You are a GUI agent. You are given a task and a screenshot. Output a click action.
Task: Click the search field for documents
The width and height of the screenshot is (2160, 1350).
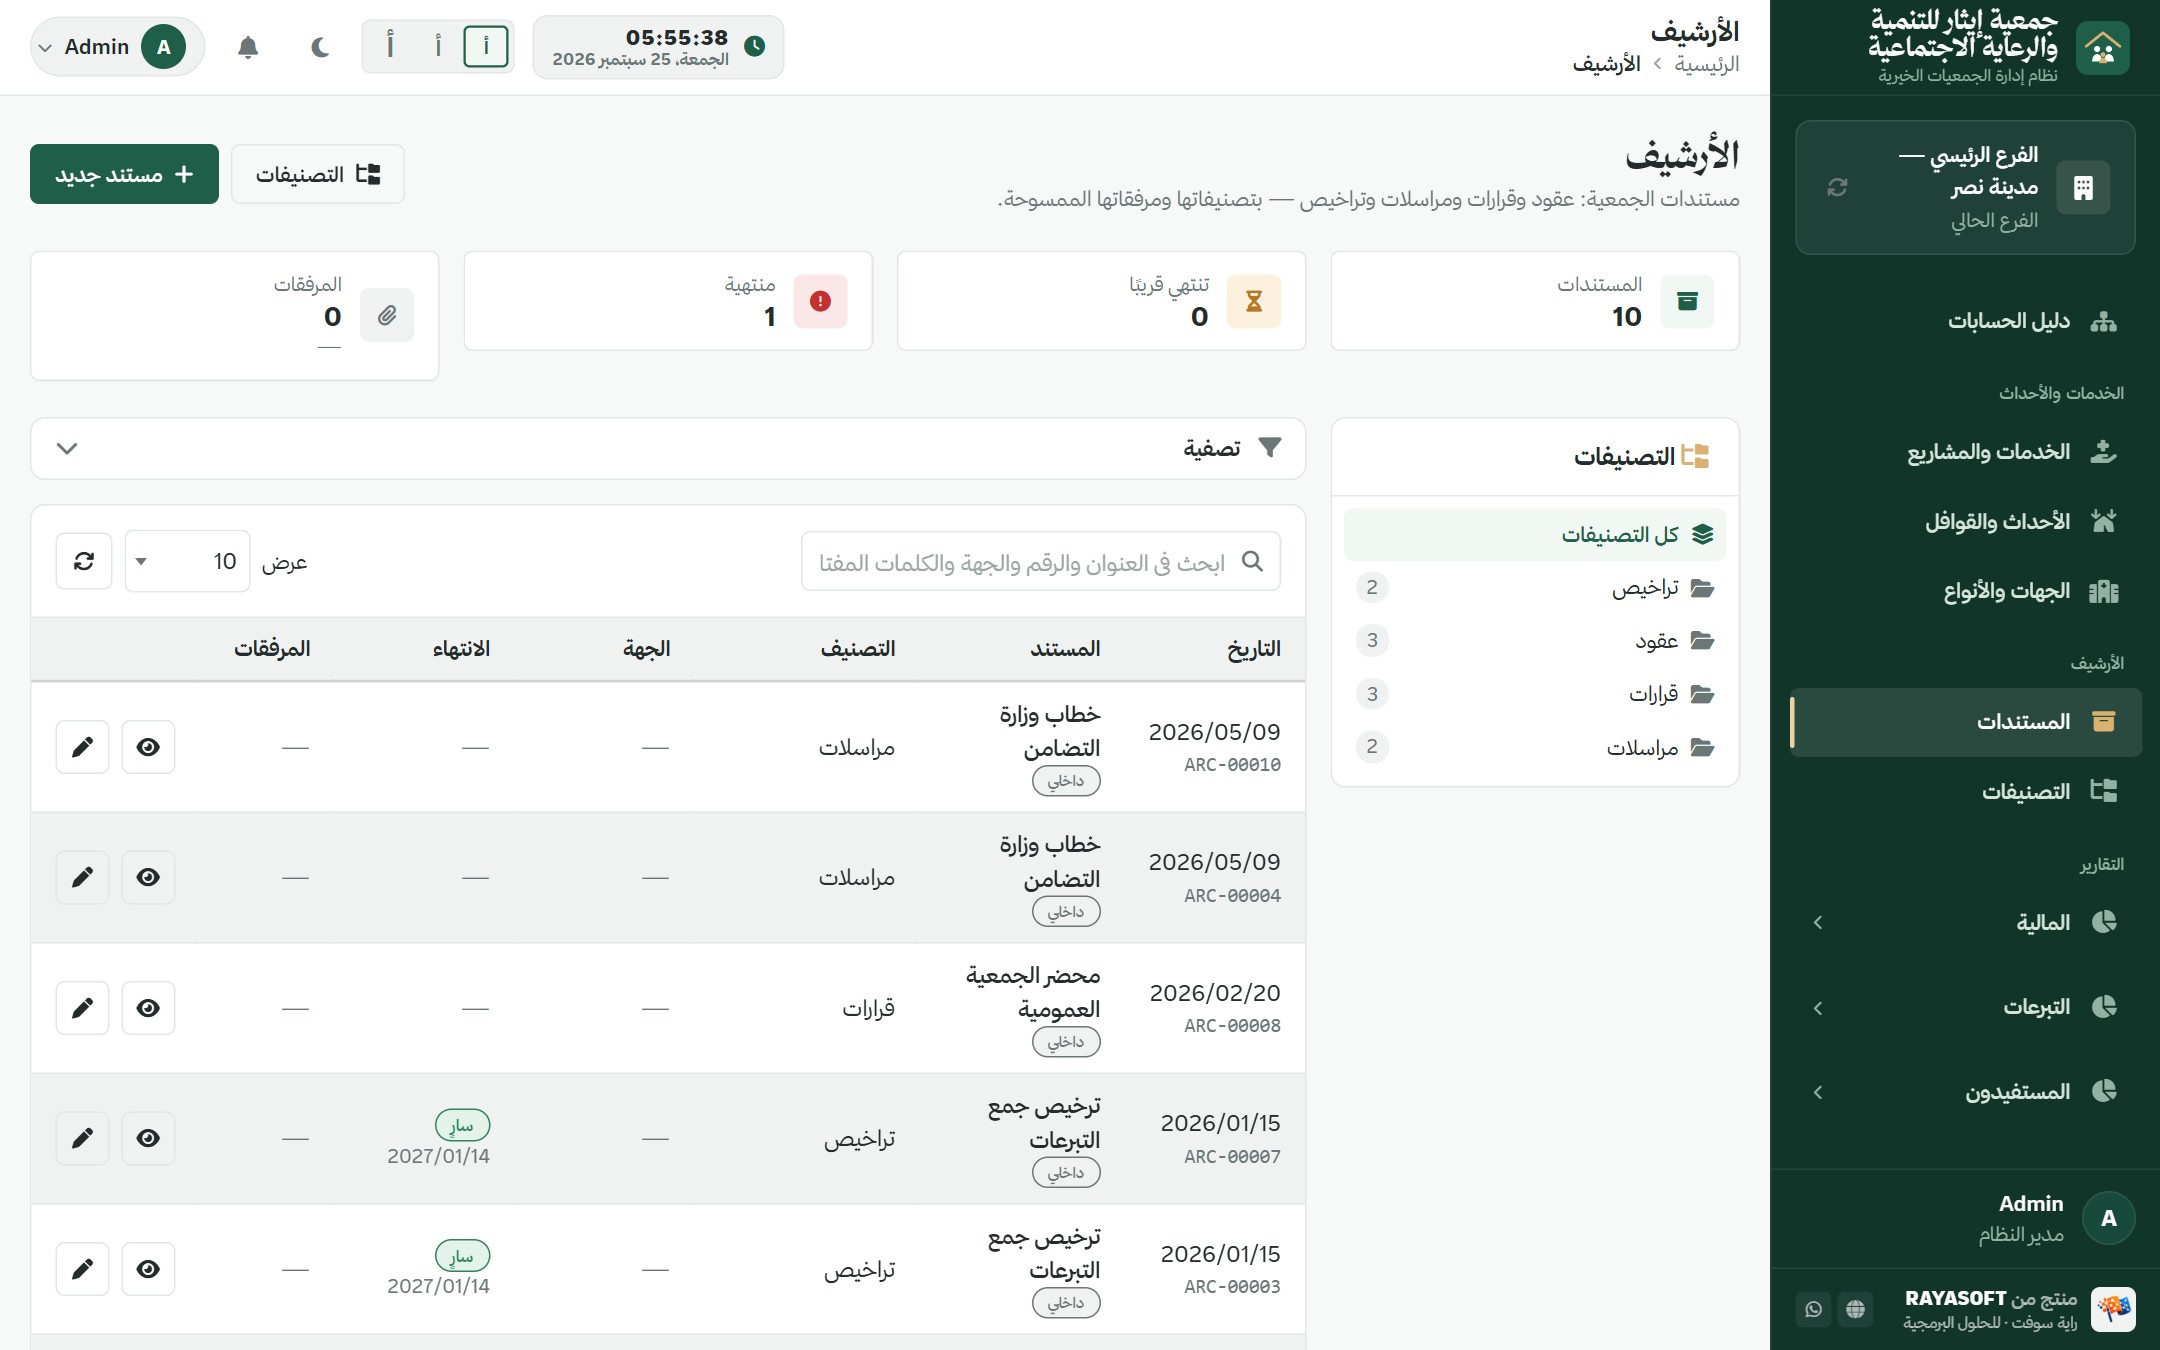point(1040,561)
